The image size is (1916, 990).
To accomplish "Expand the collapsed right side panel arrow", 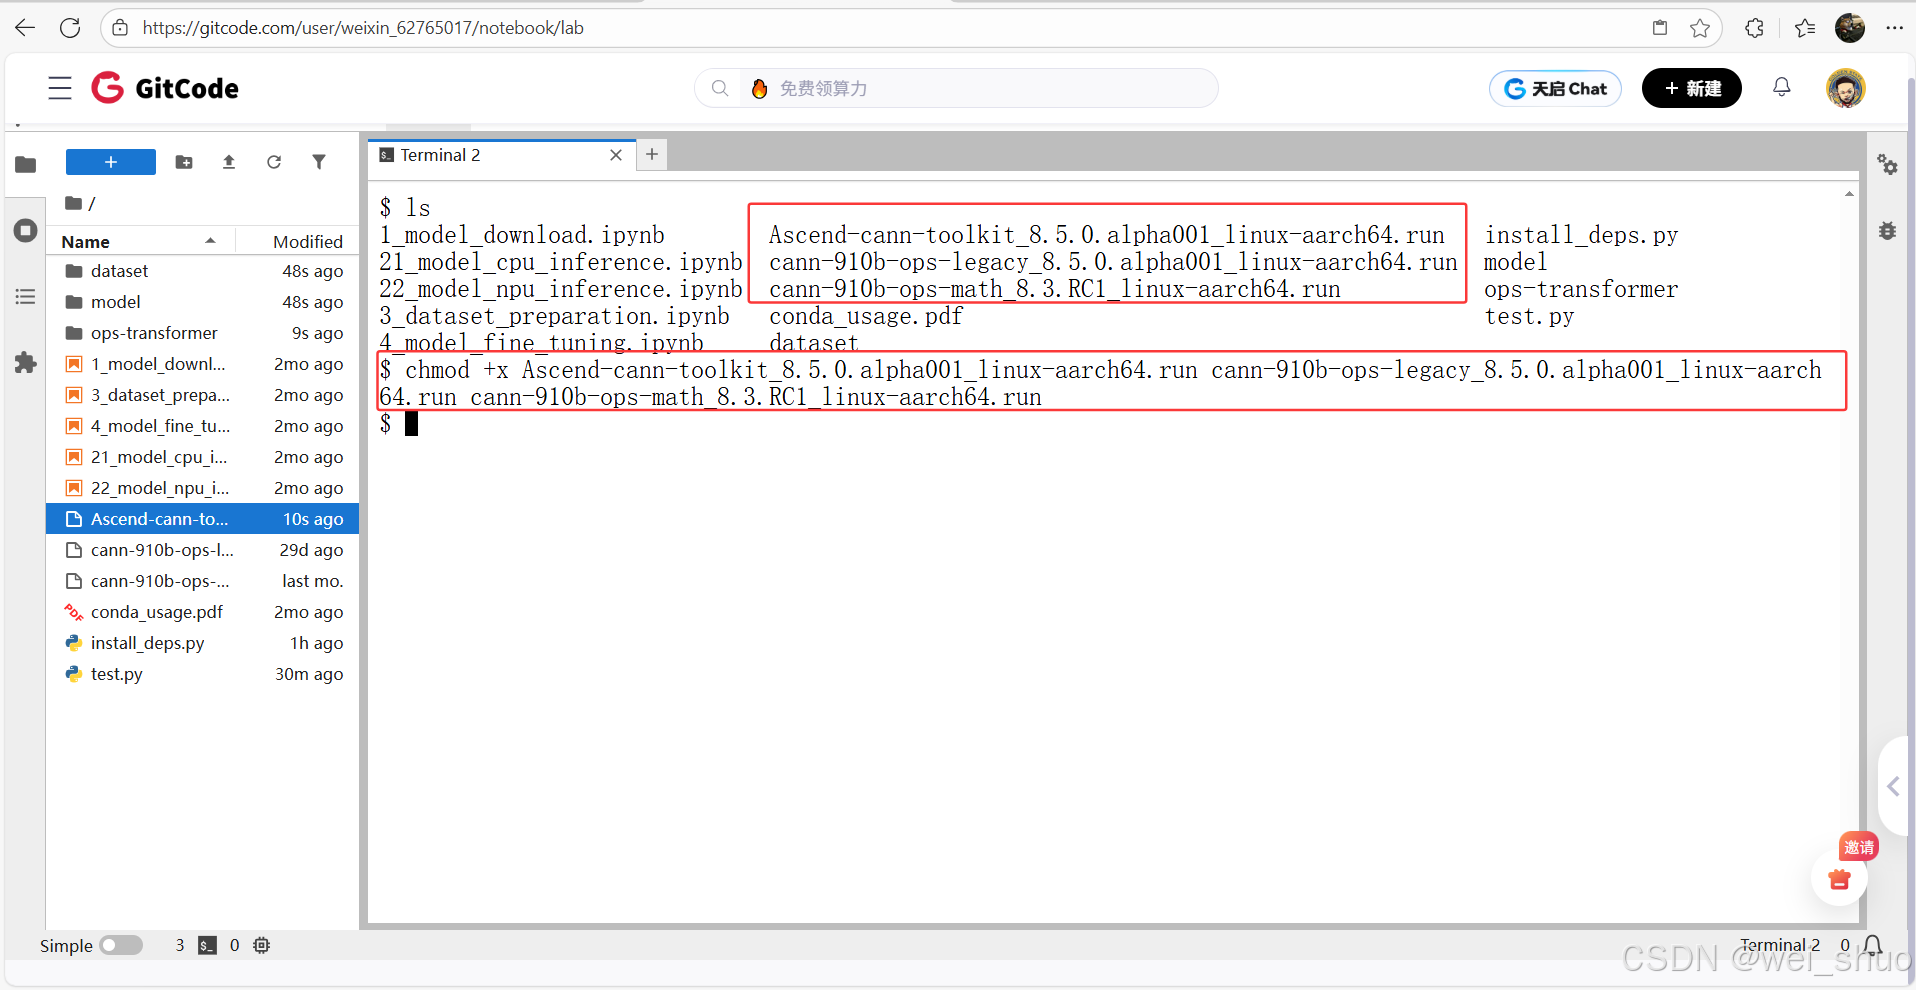I will click(1894, 786).
